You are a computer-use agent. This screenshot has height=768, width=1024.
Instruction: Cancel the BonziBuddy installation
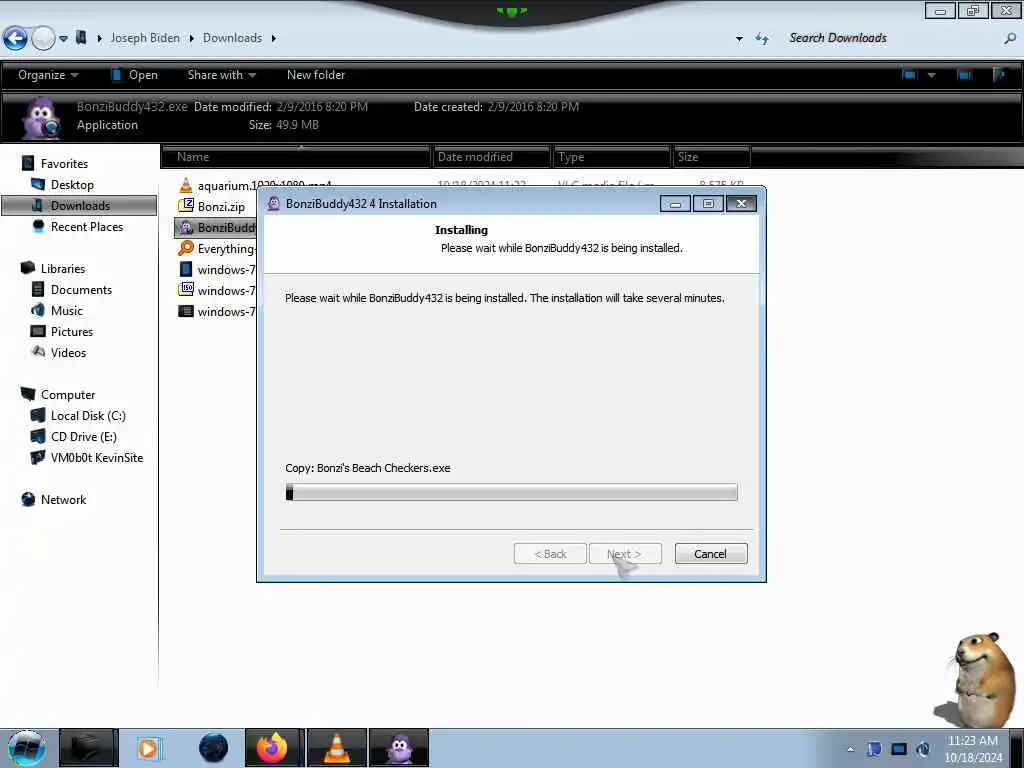pos(711,554)
